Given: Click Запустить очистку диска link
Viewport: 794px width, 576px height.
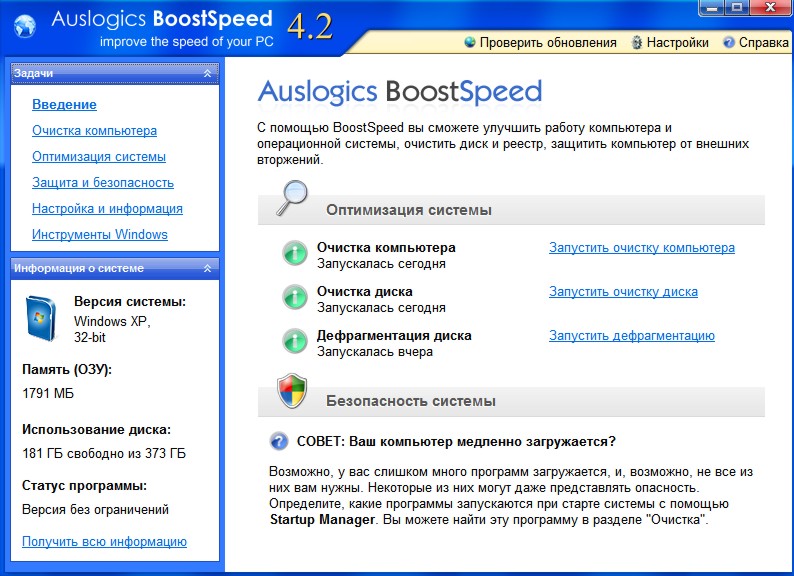Looking at the screenshot, I should [x=623, y=292].
